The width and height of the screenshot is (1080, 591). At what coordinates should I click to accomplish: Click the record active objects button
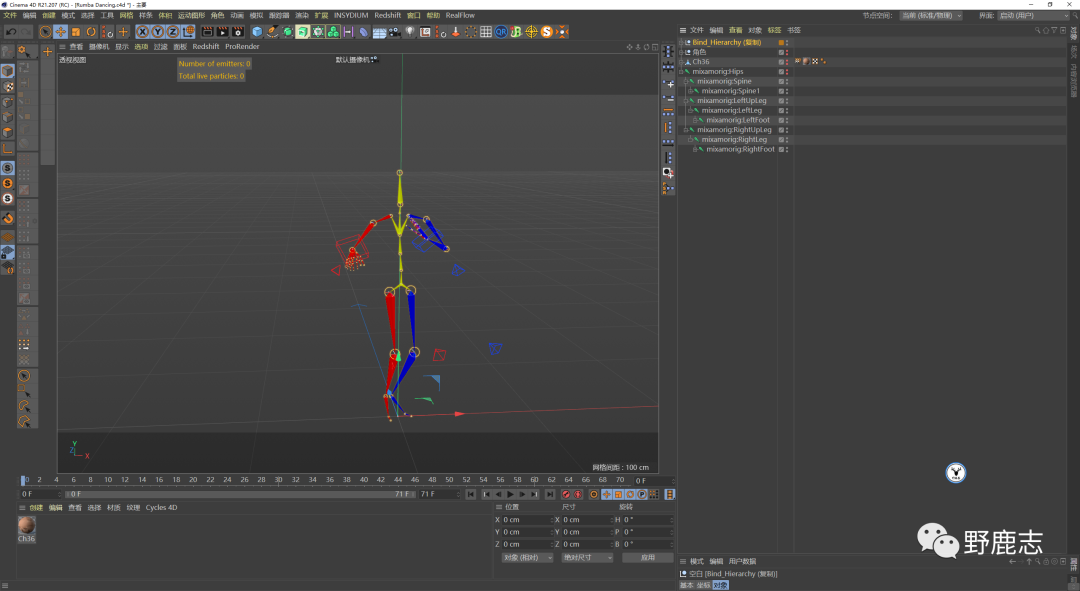click(565, 494)
